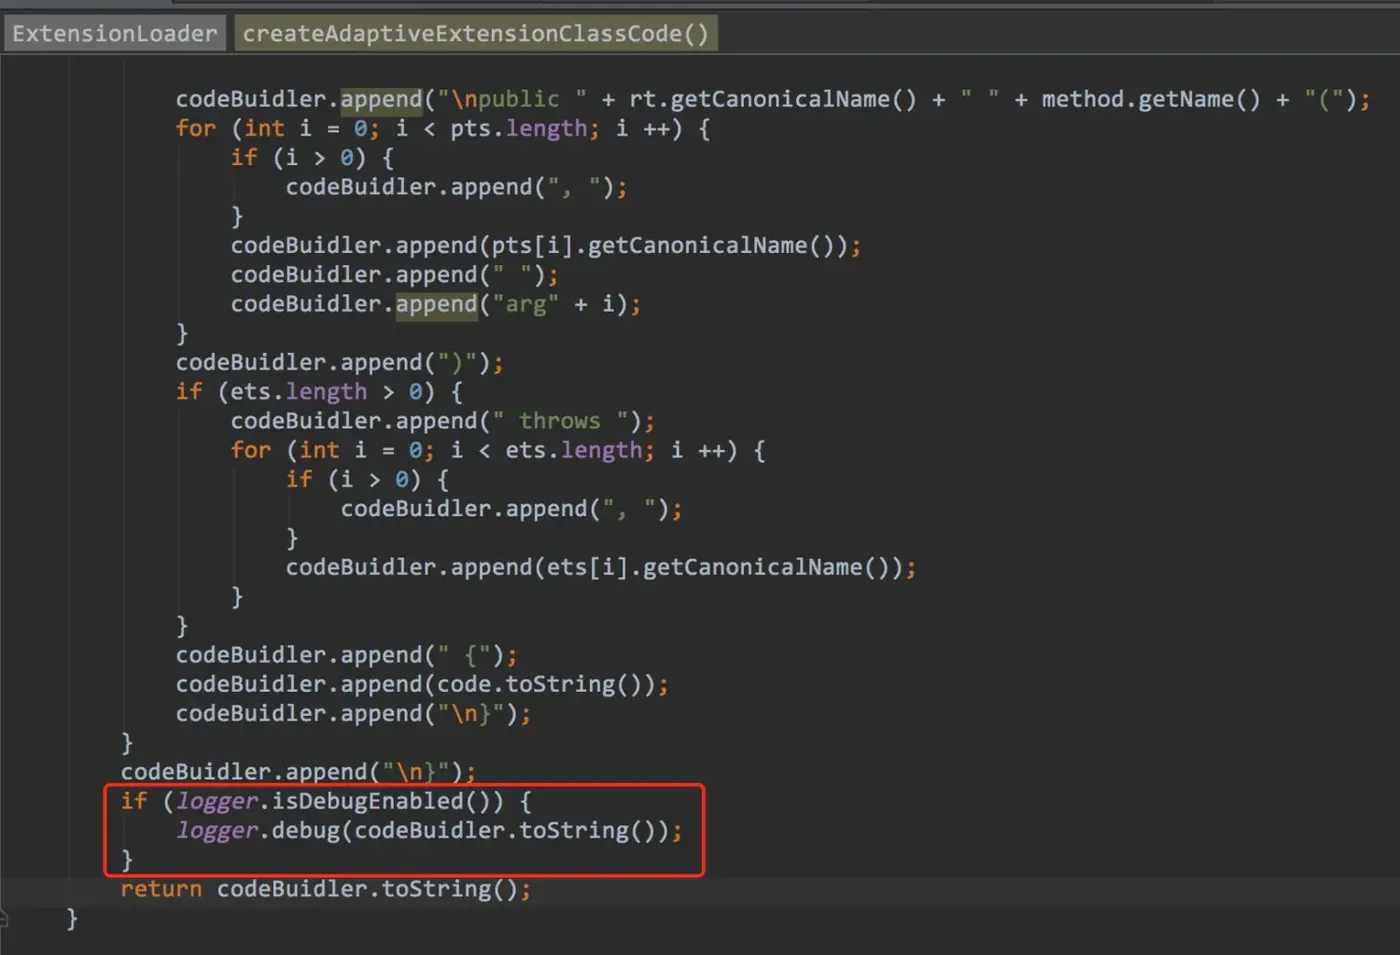Click the codeBuidler.append(")") line
1400x955 pixels.
pyautogui.click(x=340, y=362)
